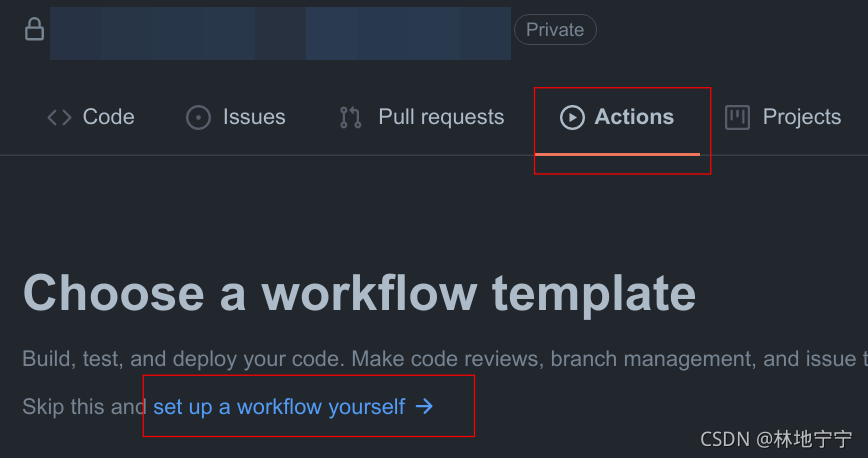Open the Pull requests tab
The height and width of the screenshot is (458, 868).
click(422, 117)
